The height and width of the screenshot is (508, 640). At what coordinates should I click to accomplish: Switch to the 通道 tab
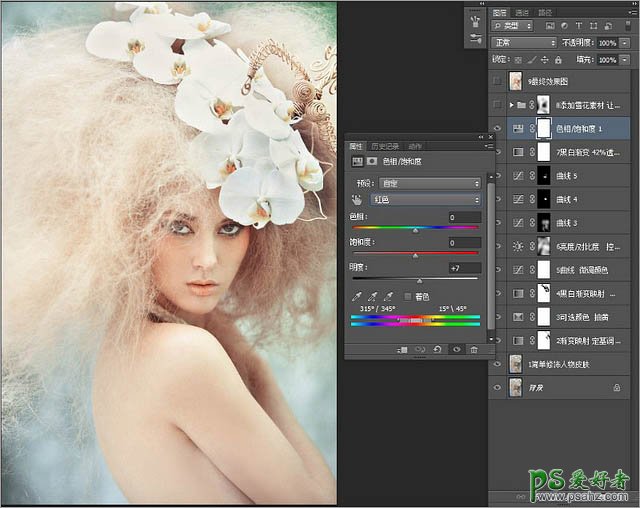tap(523, 10)
